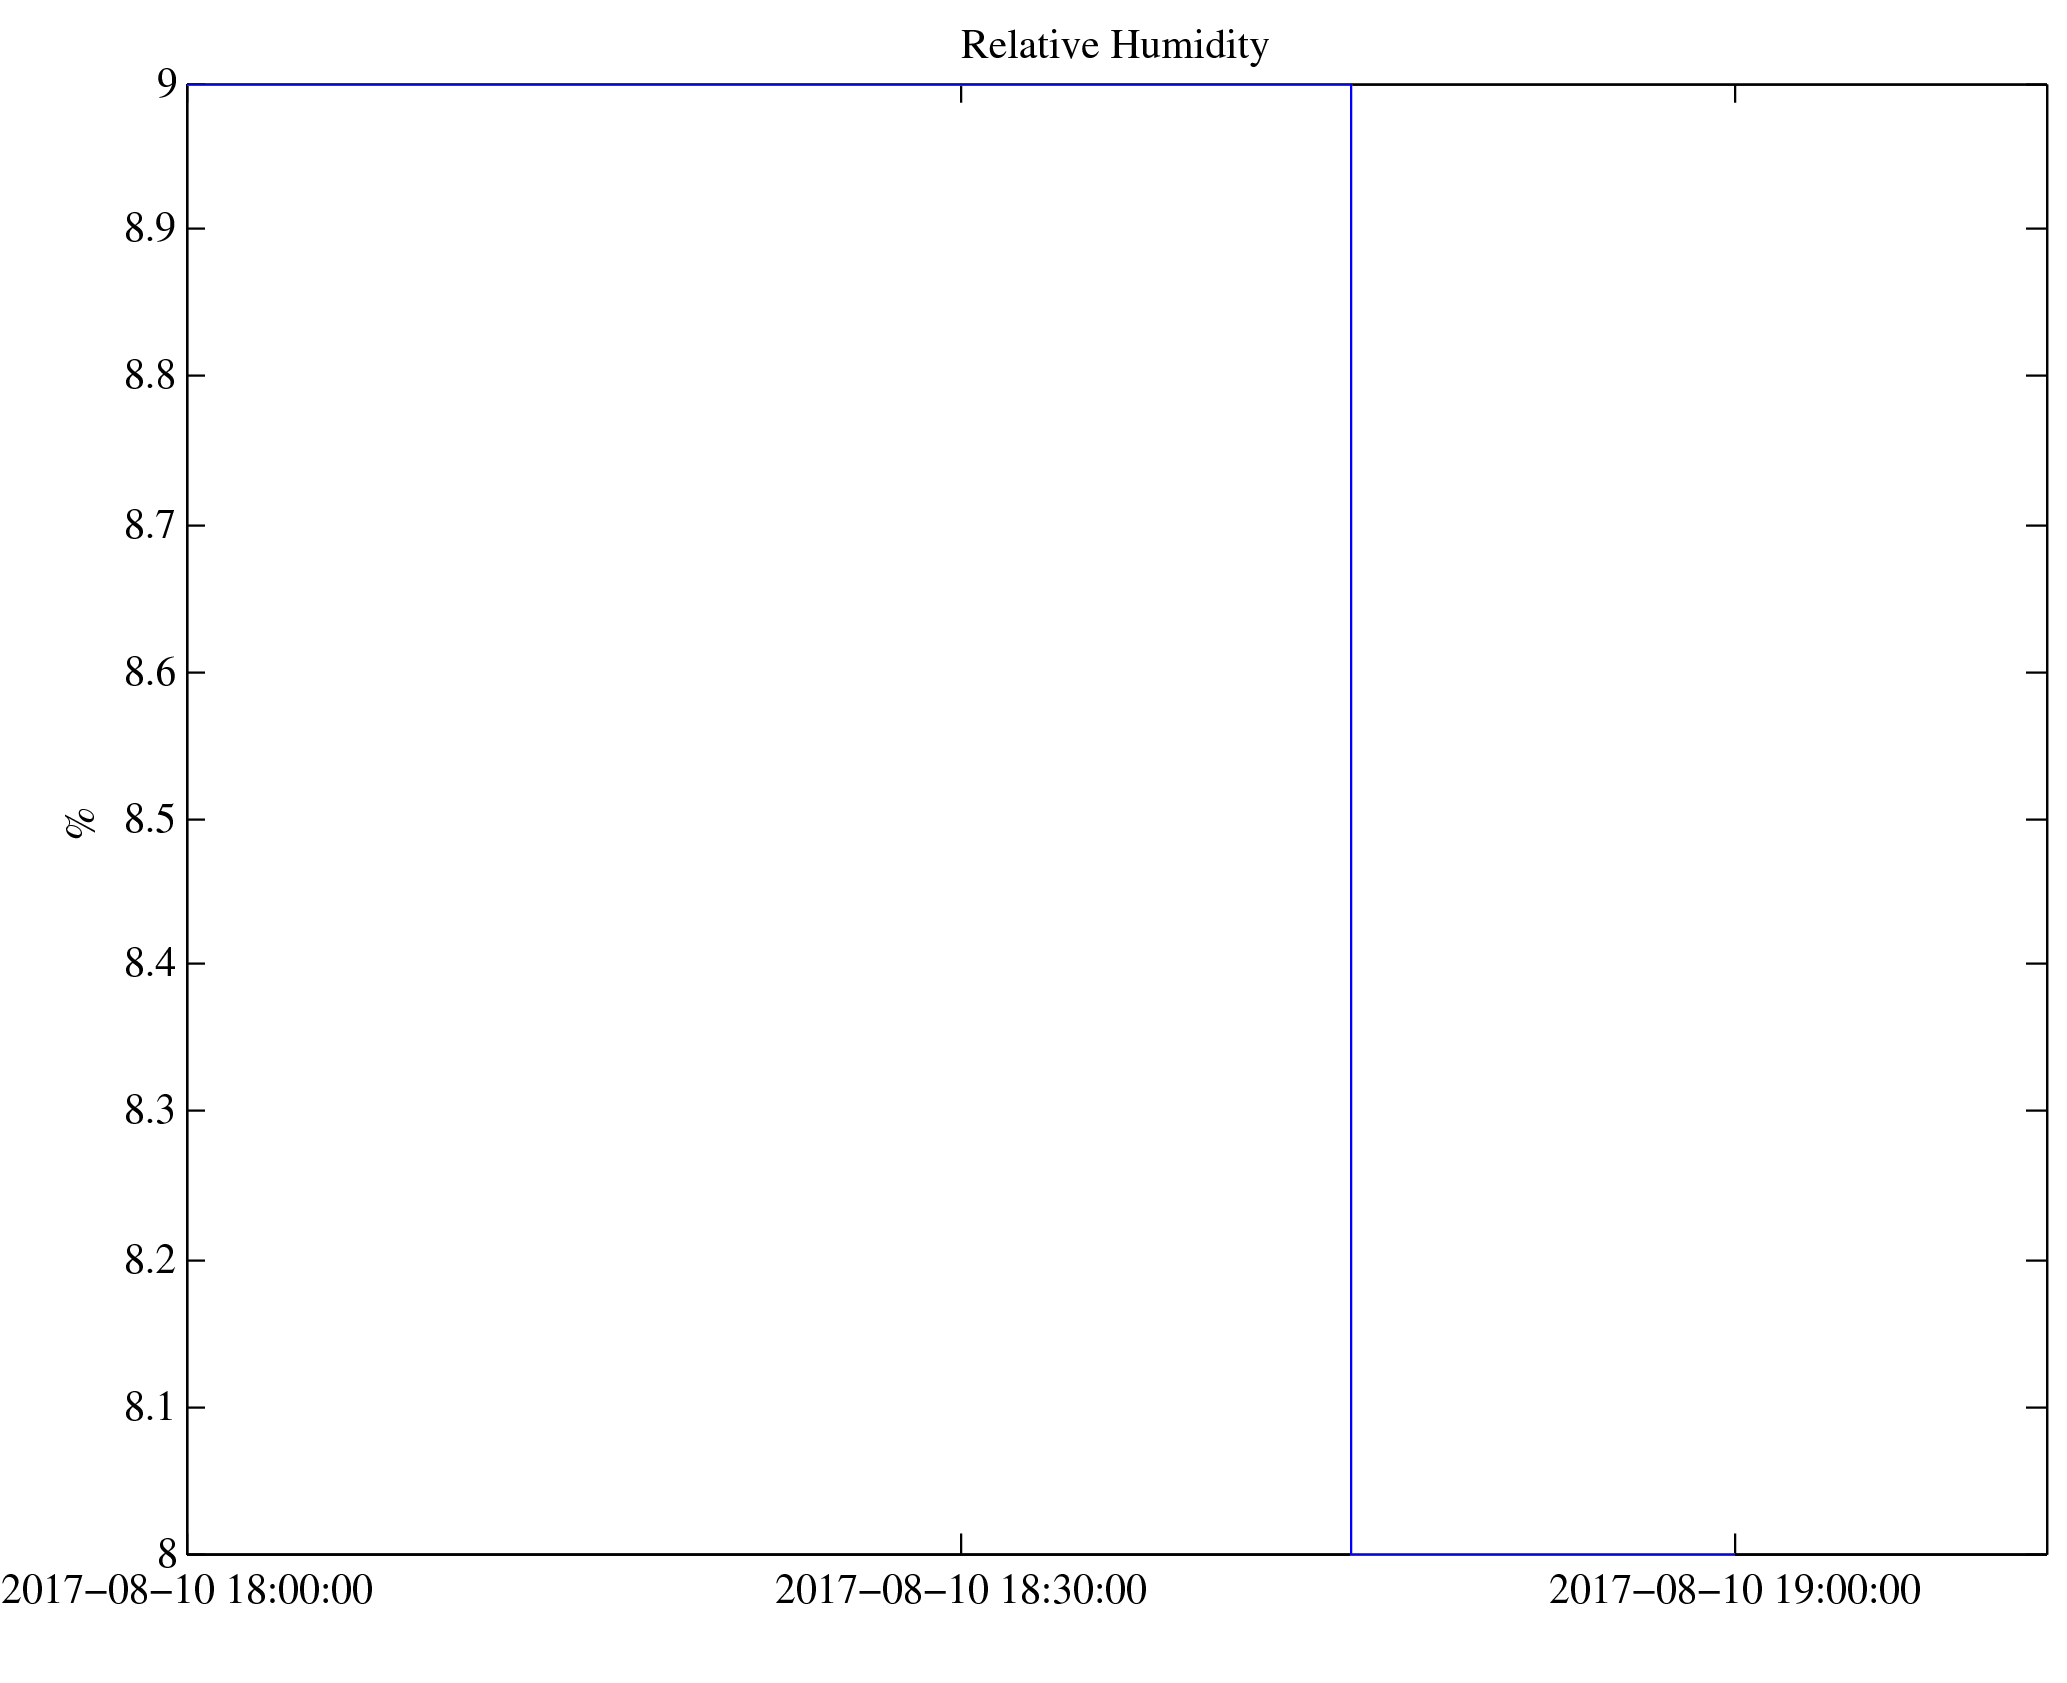Select the y-axis value 8.5
This screenshot has width=2067, height=1683.
151,819
